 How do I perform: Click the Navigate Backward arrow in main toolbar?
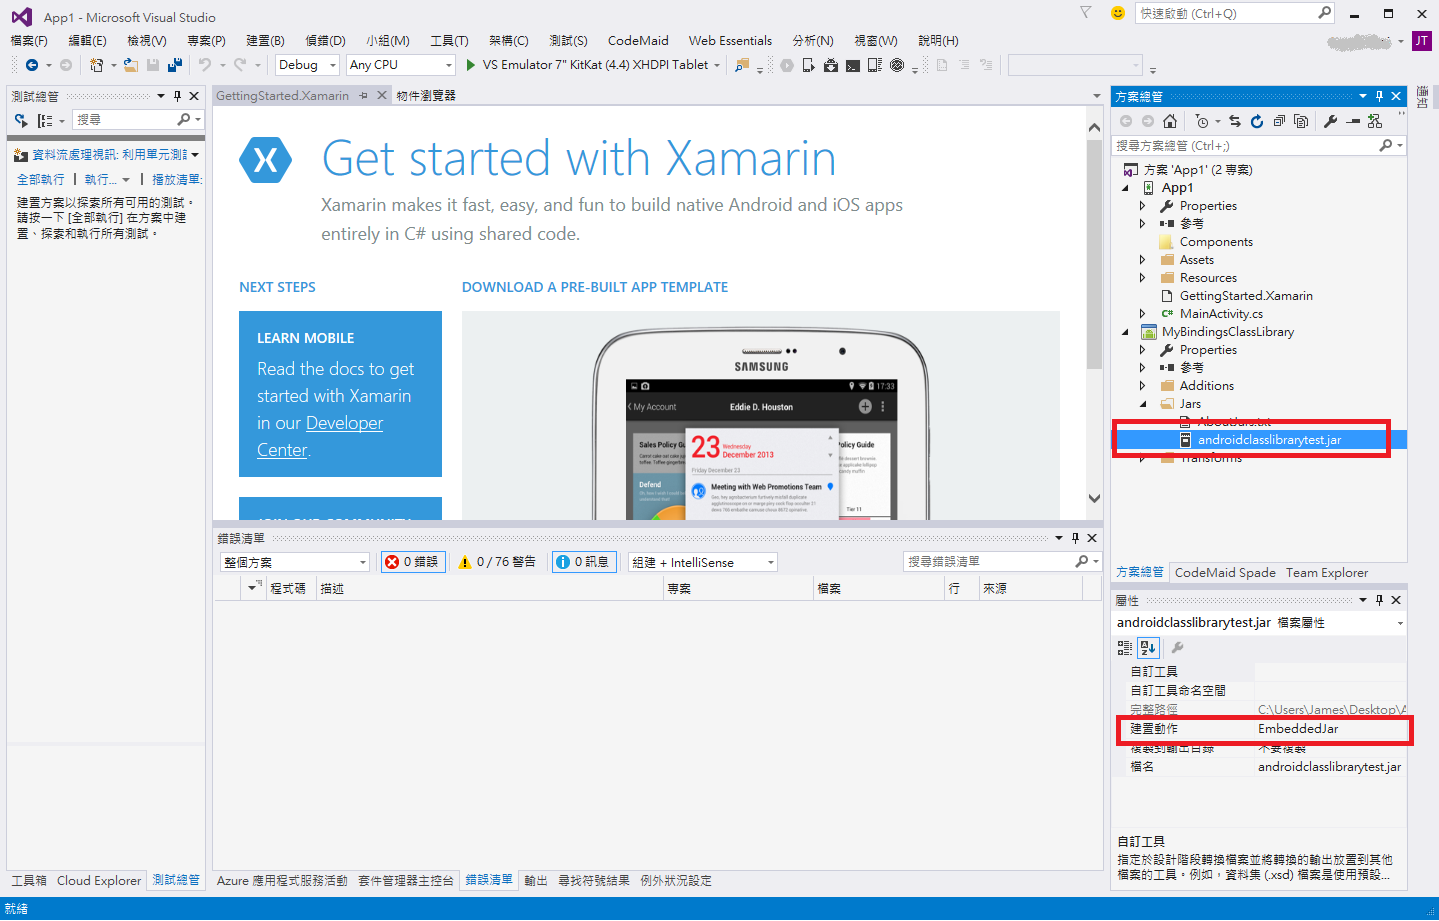[32, 65]
